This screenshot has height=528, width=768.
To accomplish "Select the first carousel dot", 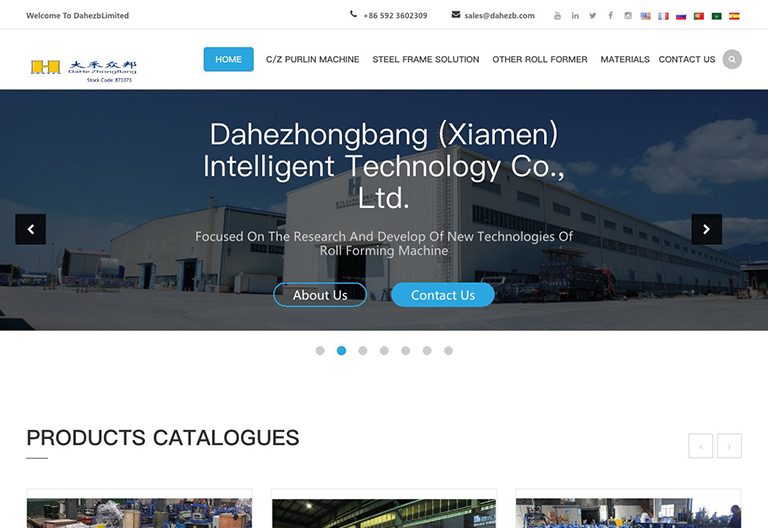I will pos(320,351).
